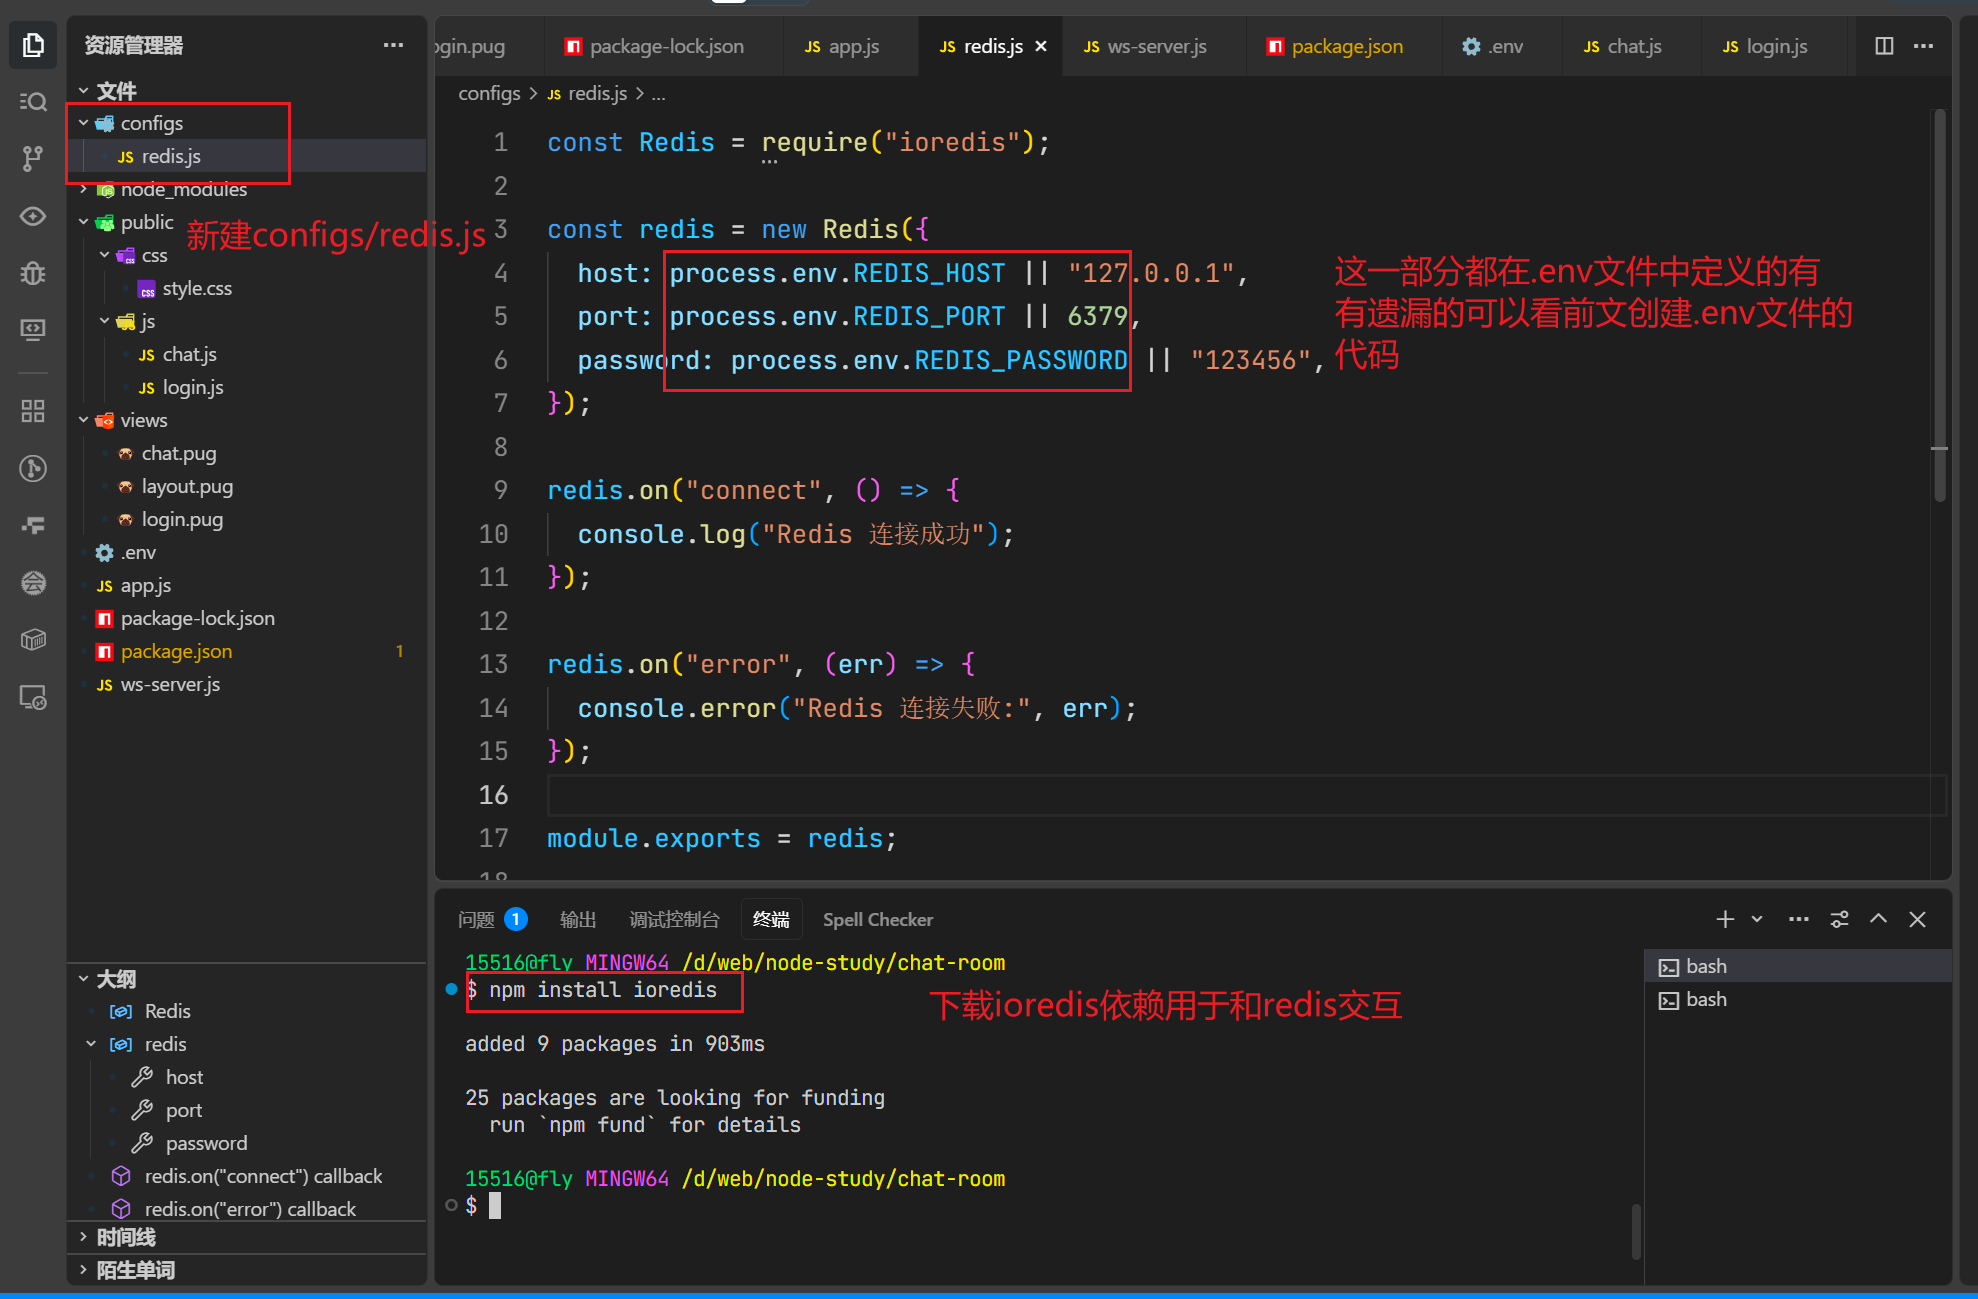The height and width of the screenshot is (1299, 1978).
Task: Click configs in the breadcrumb path
Action: tap(489, 93)
